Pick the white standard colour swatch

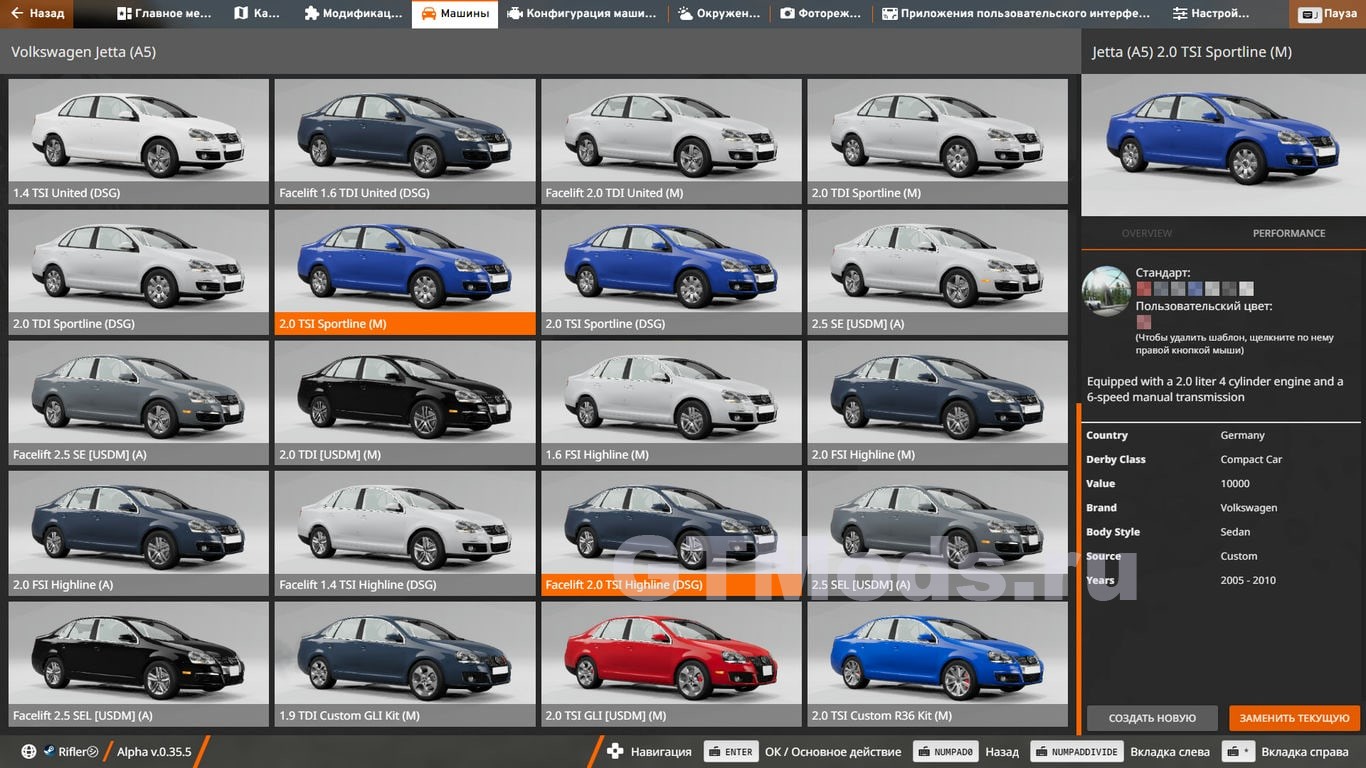point(1246,289)
